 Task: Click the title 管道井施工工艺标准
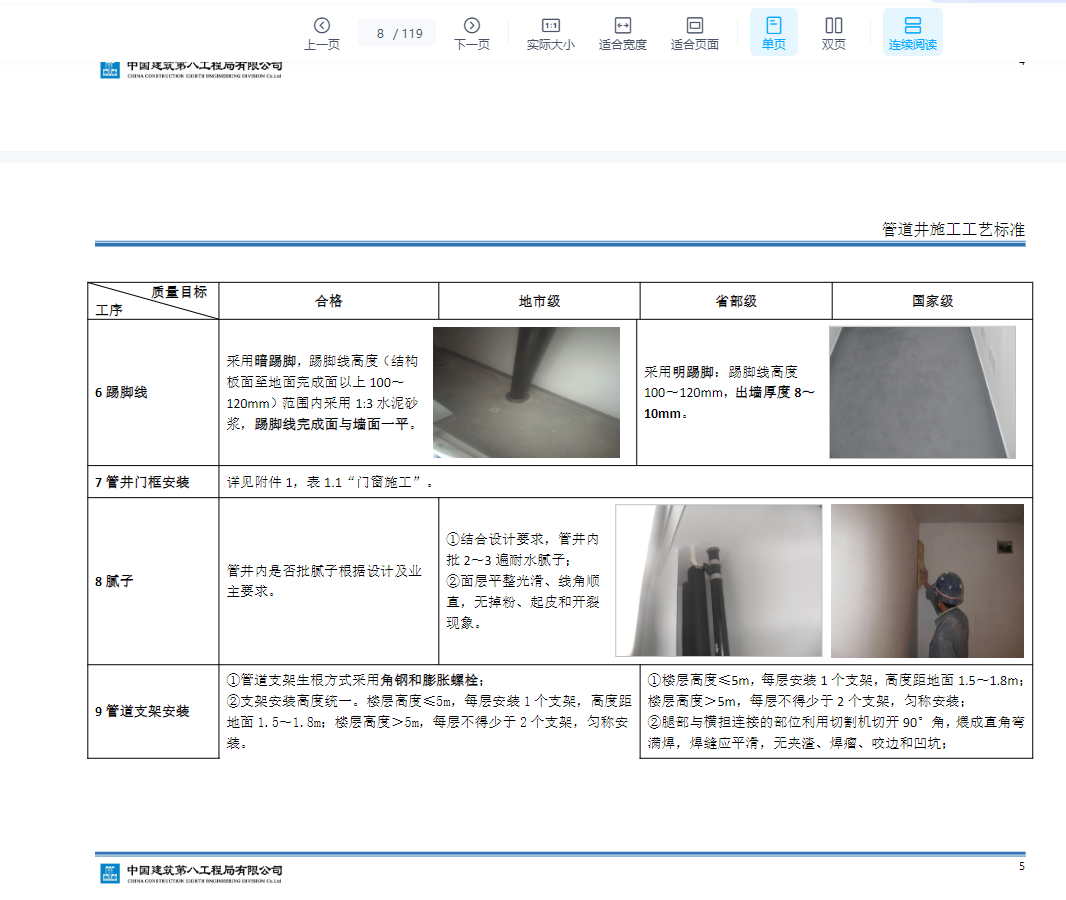[x=953, y=230]
